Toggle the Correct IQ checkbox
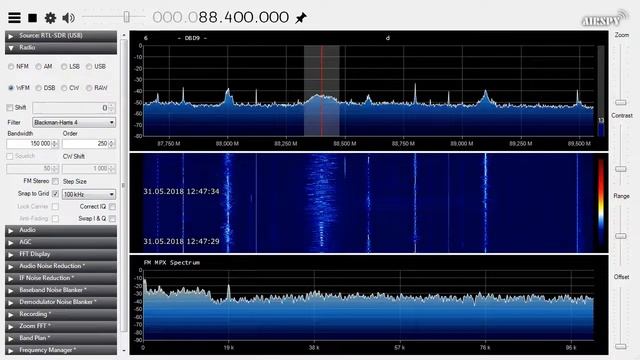The width and height of the screenshot is (640, 360). pos(112,207)
